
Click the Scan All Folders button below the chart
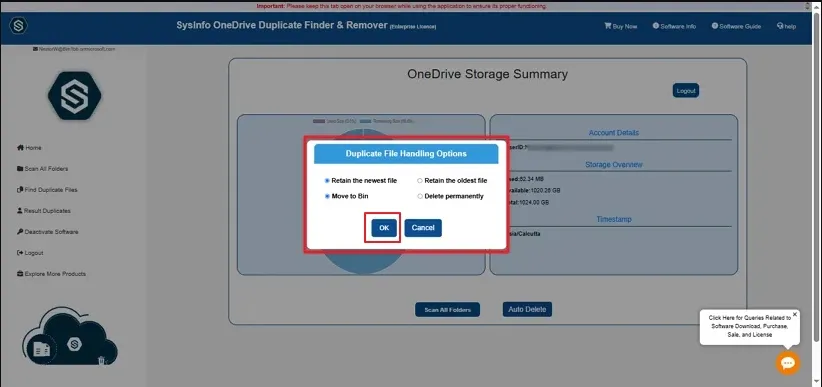coord(448,309)
